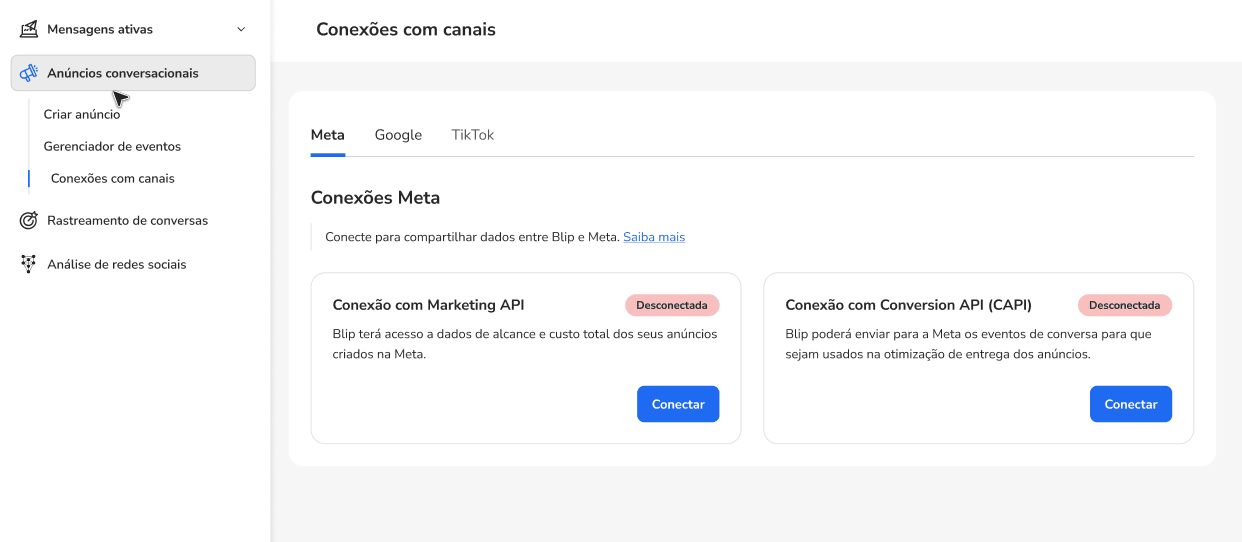This screenshot has width=1242, height=542.
Task: Expand the Mensagens ativas chevron
Action: point(241,30)
